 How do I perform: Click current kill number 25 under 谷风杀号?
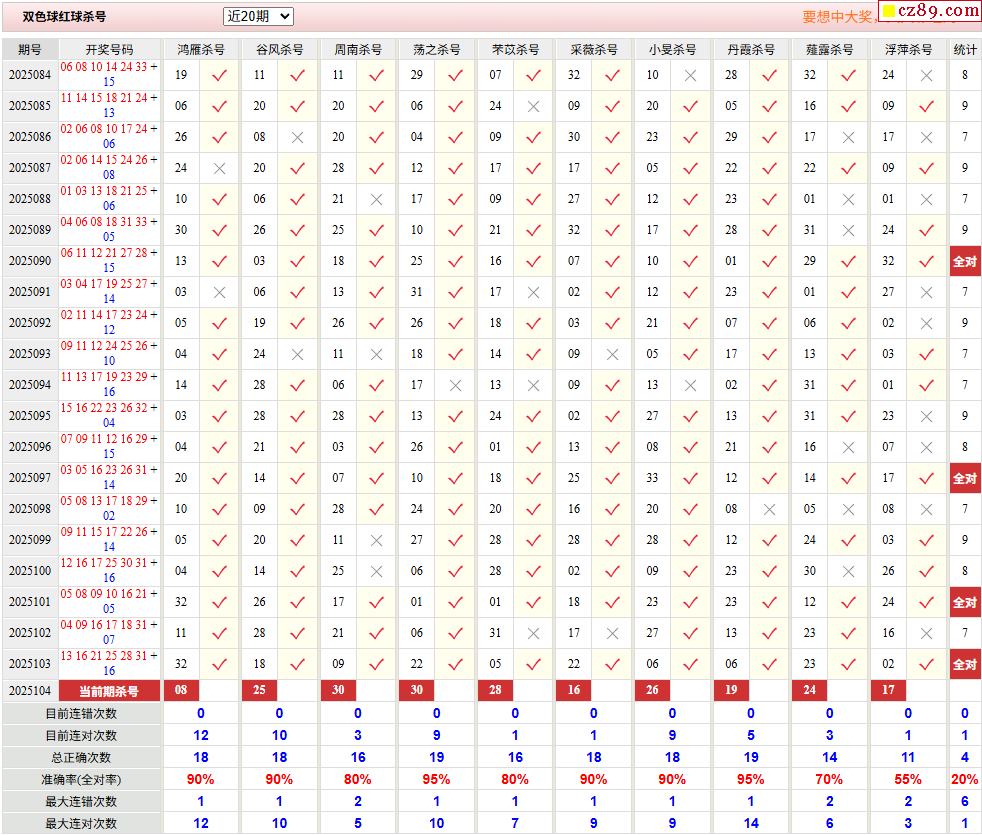[259, 690]
